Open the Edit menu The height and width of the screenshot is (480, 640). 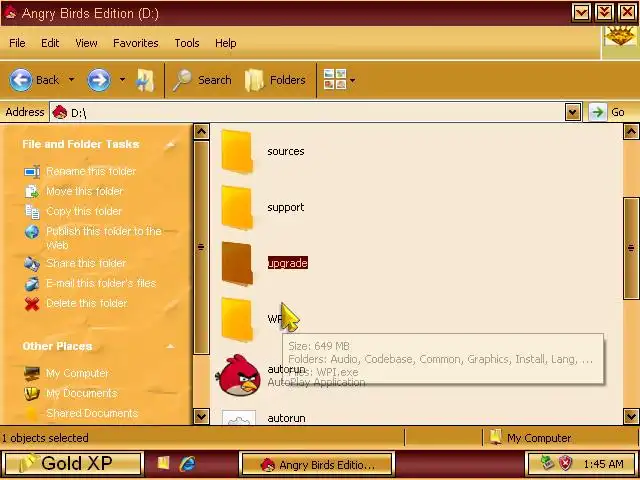point(50,43)
